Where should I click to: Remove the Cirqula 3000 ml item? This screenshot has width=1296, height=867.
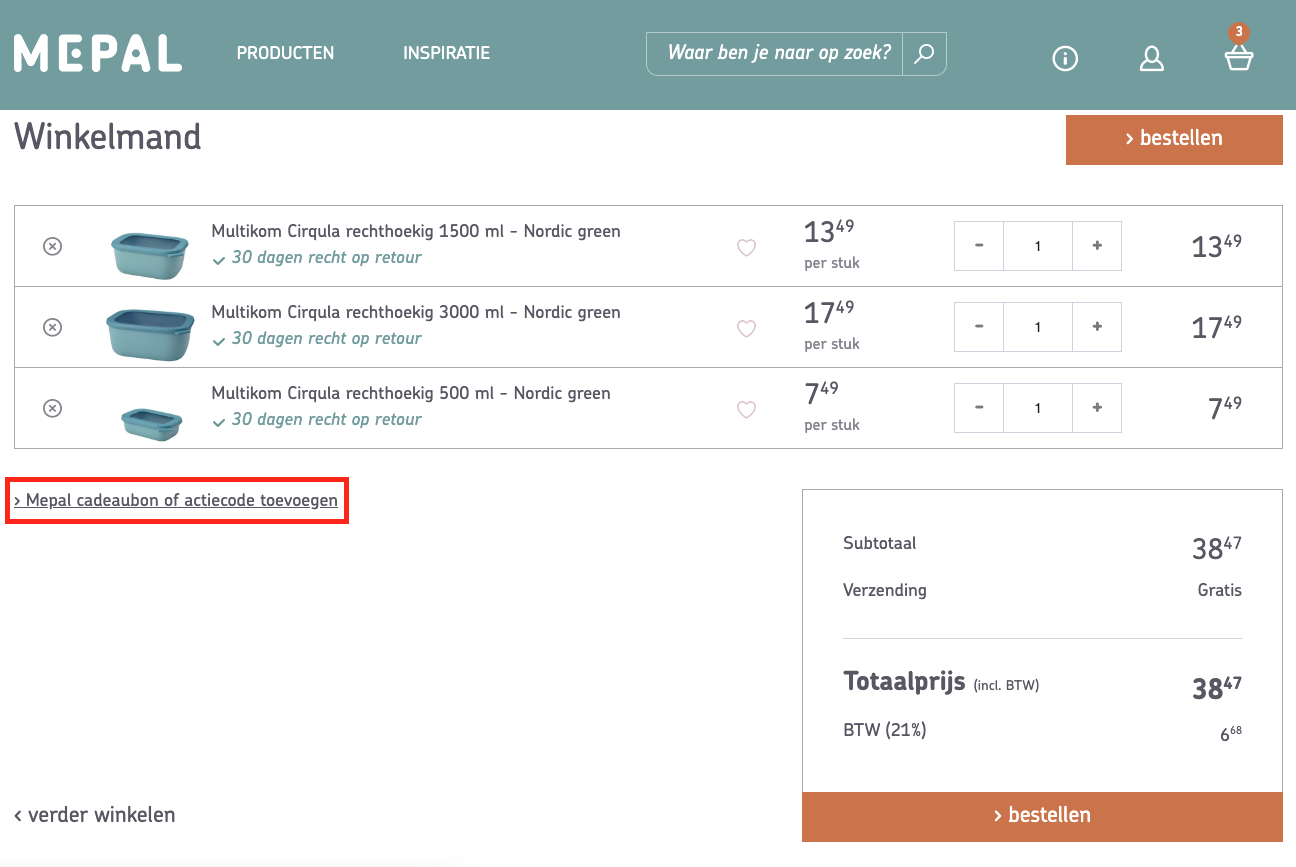tap(53, 327)
